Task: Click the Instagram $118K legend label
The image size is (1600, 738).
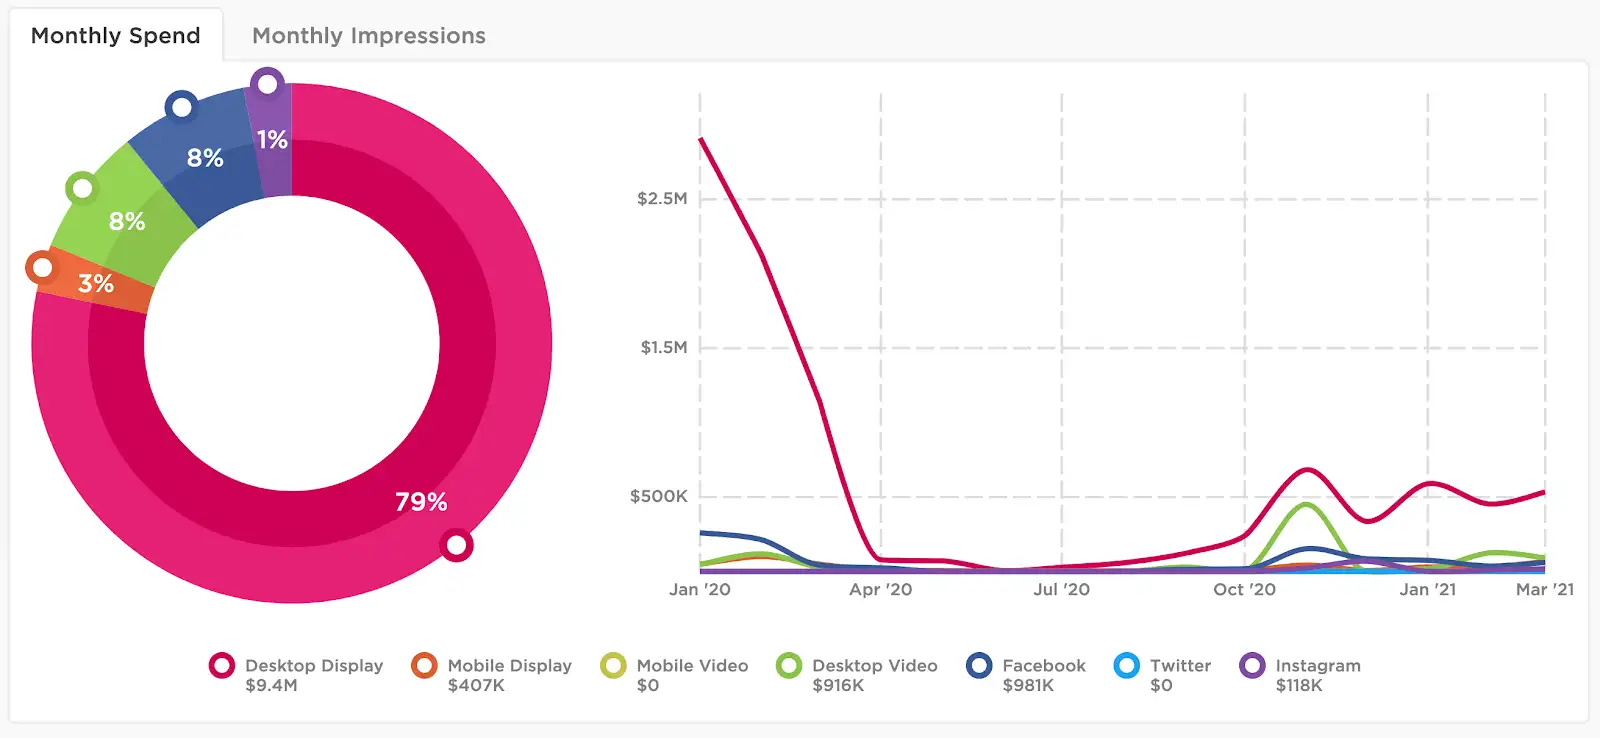Action: pos(1318,675)
